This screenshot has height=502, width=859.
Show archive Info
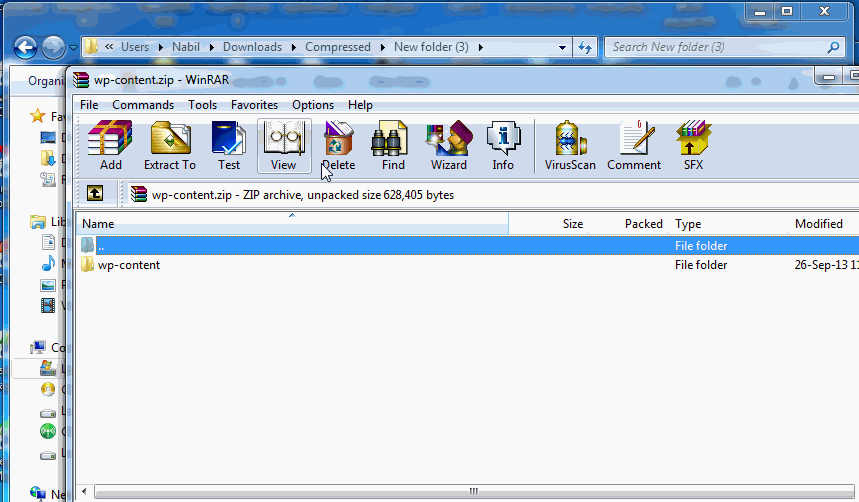[x=503, y=145]
